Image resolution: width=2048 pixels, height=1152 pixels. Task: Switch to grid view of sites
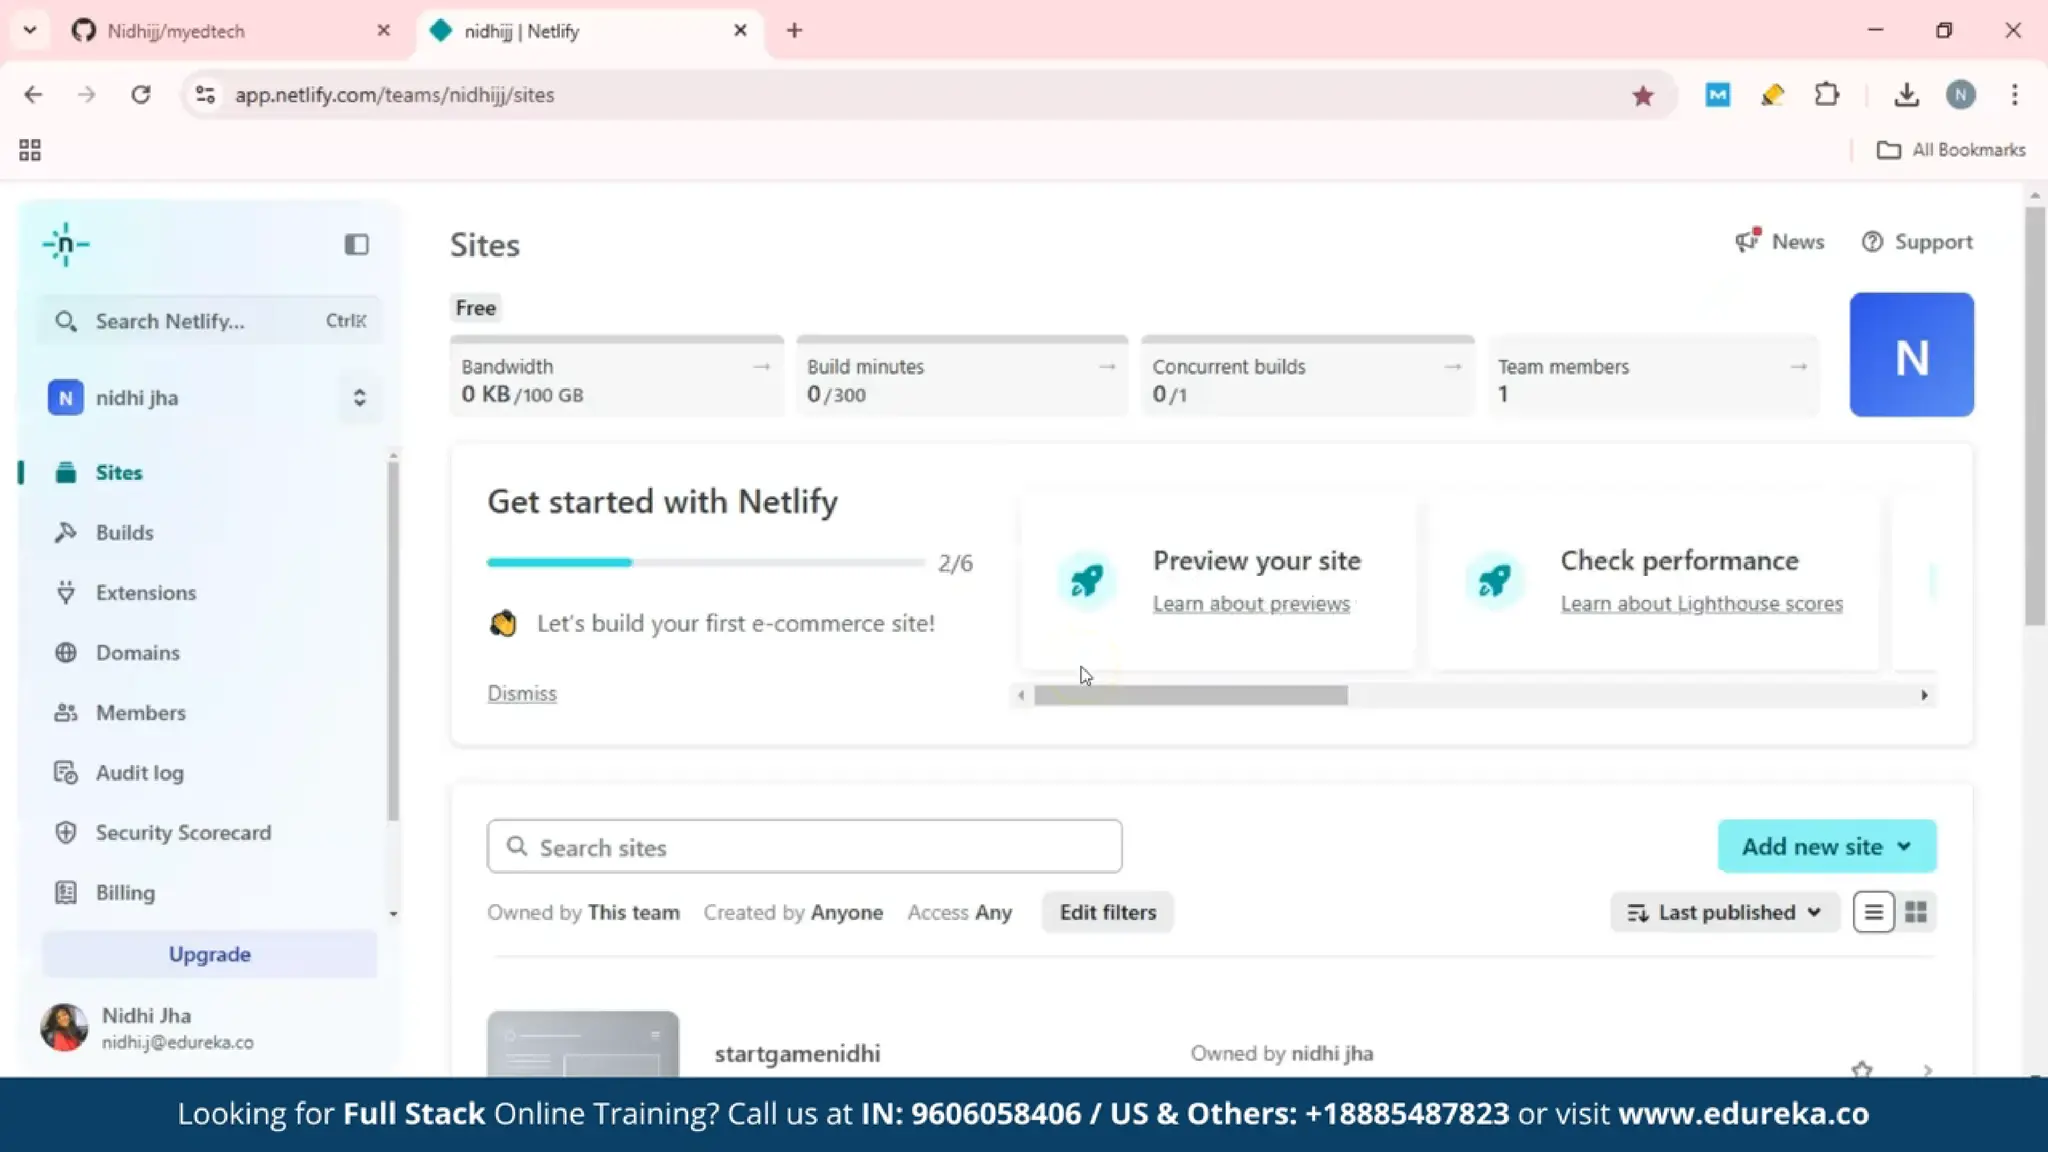click(1916, 912)
